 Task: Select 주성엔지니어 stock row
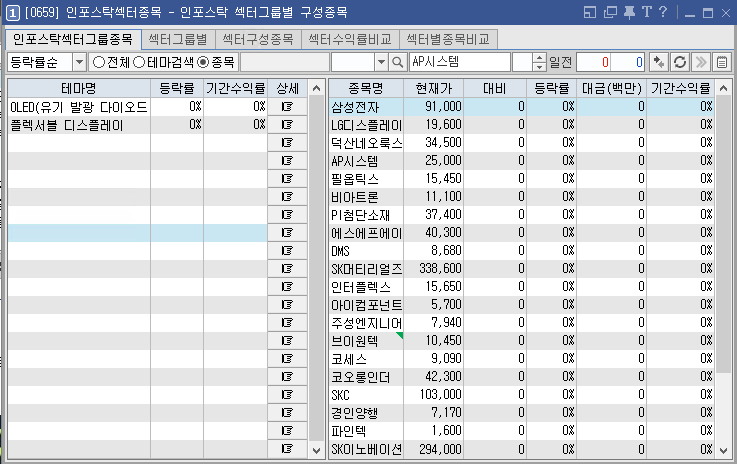point(522,322)
